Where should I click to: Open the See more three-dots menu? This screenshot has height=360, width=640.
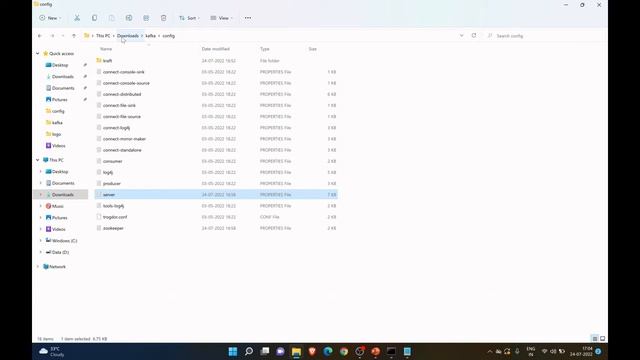[x=248, y=18]
